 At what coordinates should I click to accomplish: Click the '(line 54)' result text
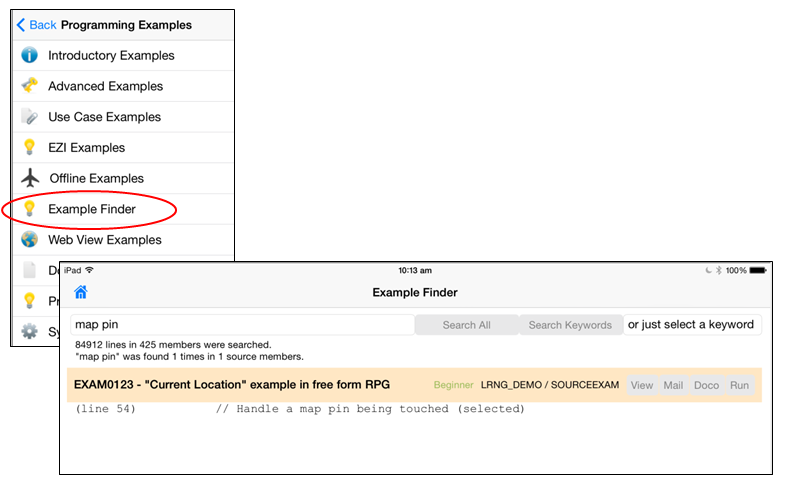click(106, 409)
